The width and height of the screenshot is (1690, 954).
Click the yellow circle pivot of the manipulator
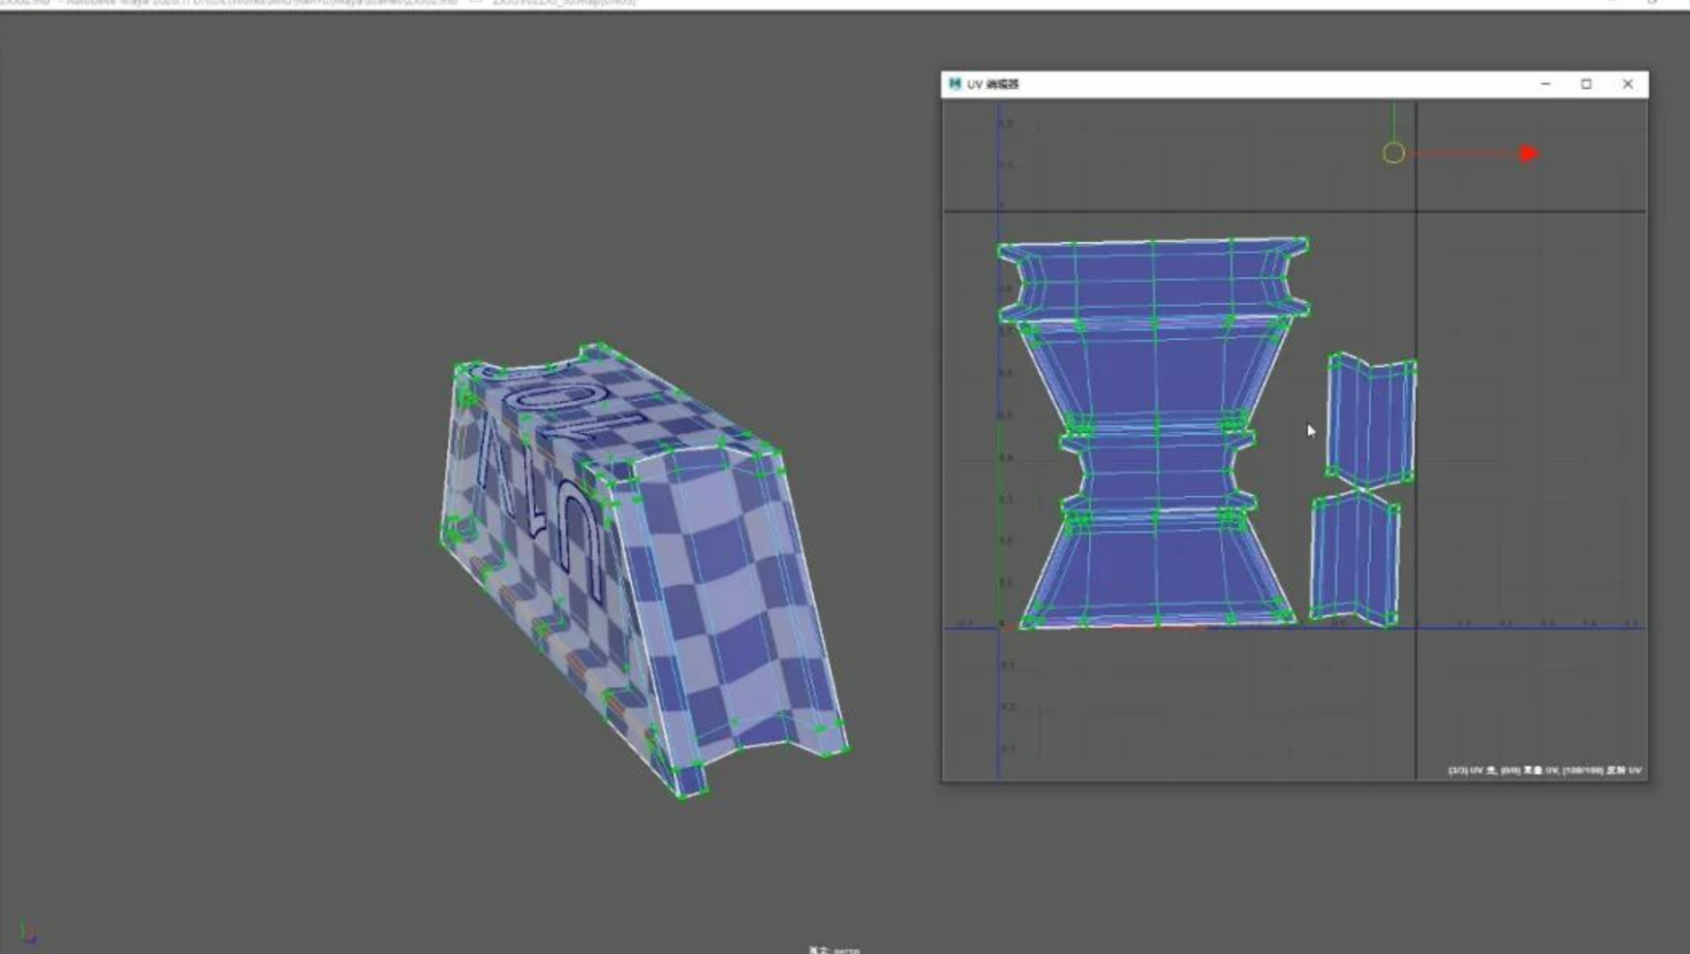1393,153
